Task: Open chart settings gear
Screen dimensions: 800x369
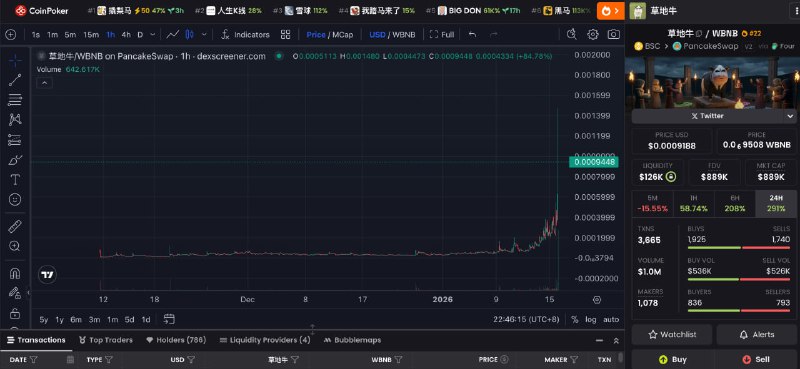Action: click(592, 35)
